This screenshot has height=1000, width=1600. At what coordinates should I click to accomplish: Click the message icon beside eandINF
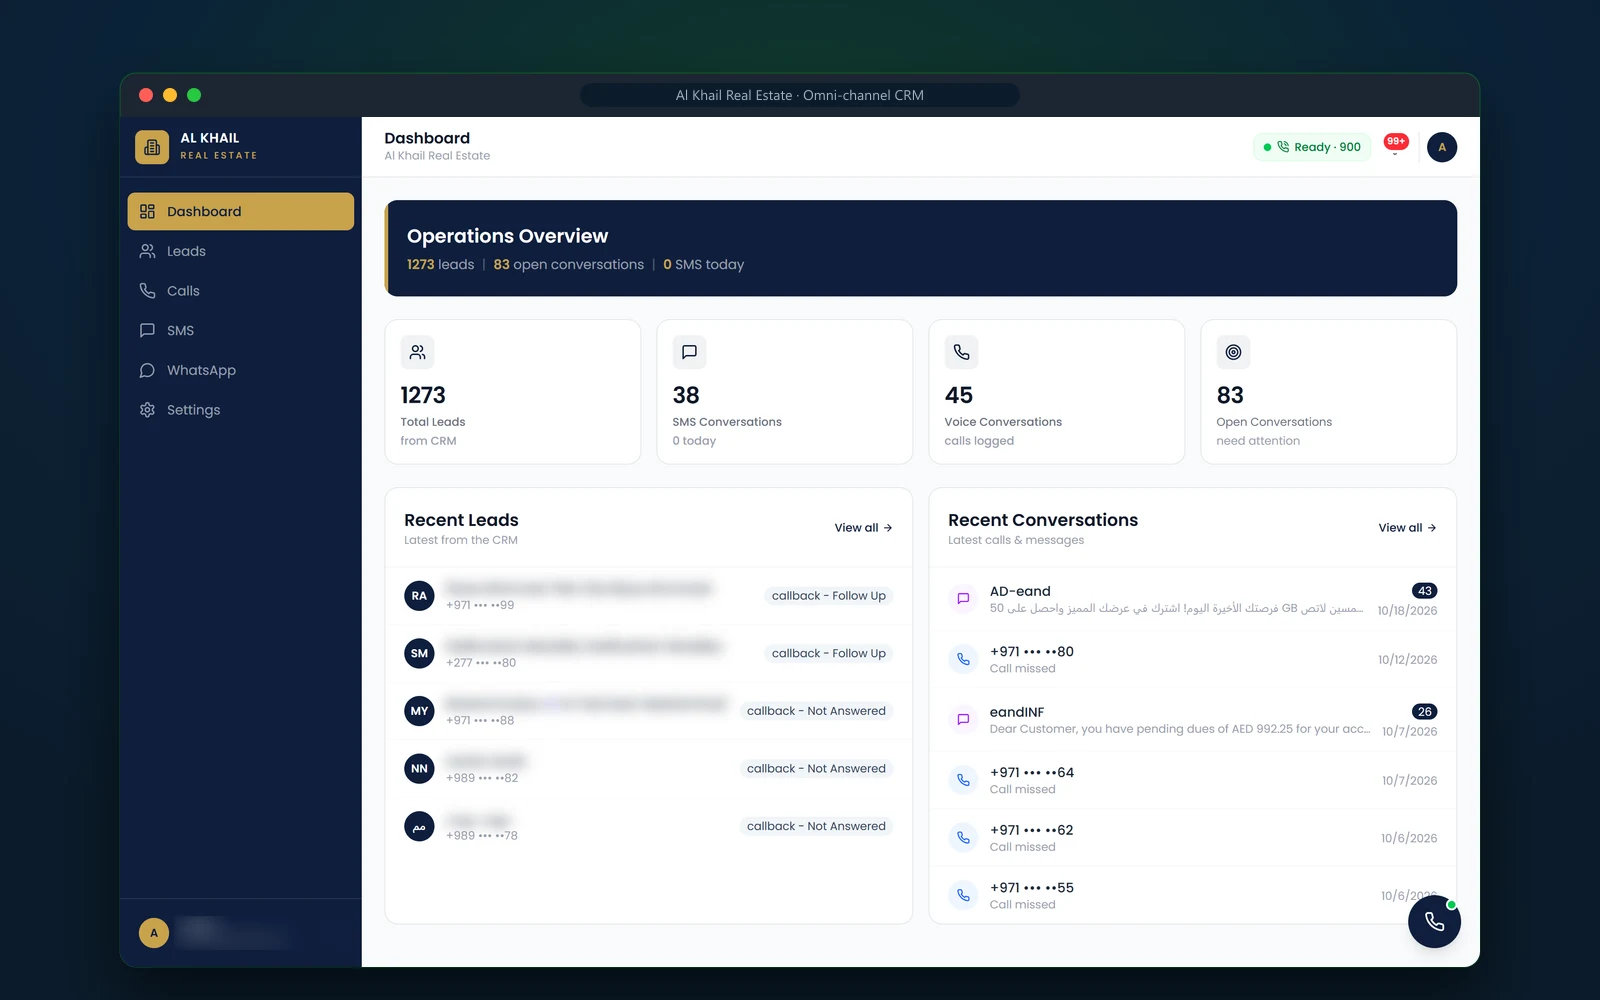pos(963,719)
